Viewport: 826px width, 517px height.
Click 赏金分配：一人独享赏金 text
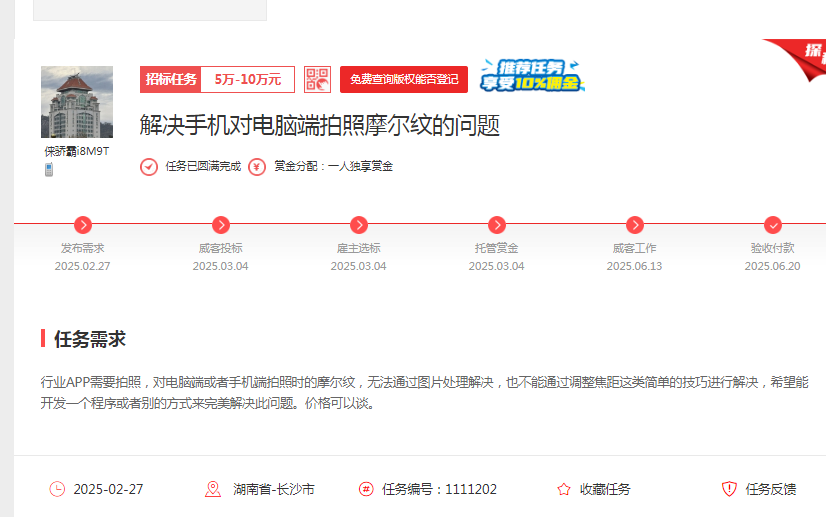(x=333, y=167)
